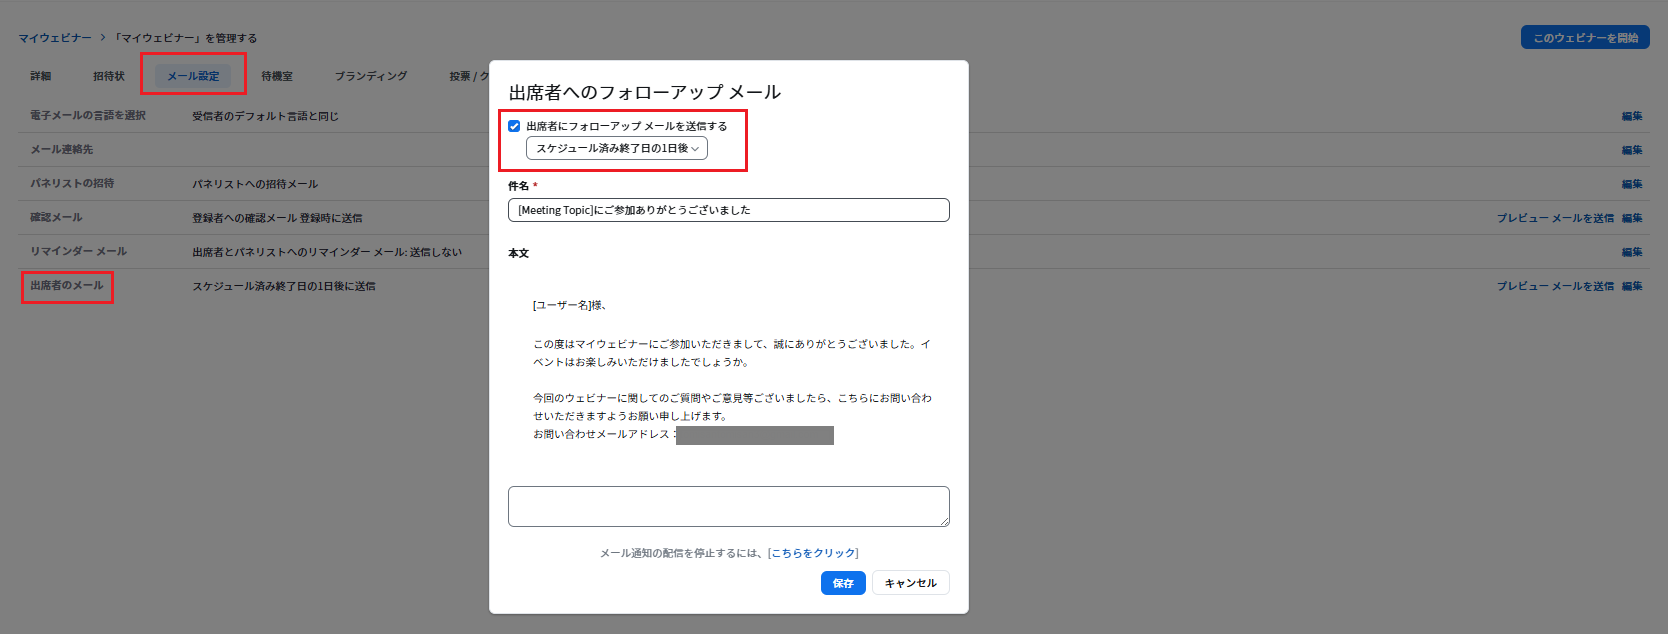The image size is (1668, 634).
Task: Click the empty text area below the email body
Action: pos(728,506)
